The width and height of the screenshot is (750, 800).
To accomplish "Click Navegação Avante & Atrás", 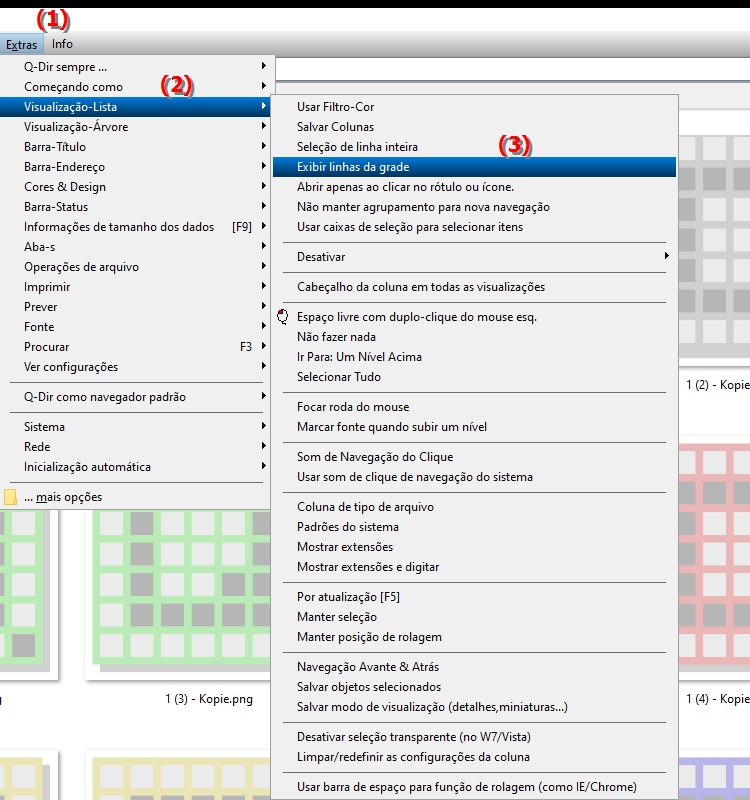I will (474, 667).
